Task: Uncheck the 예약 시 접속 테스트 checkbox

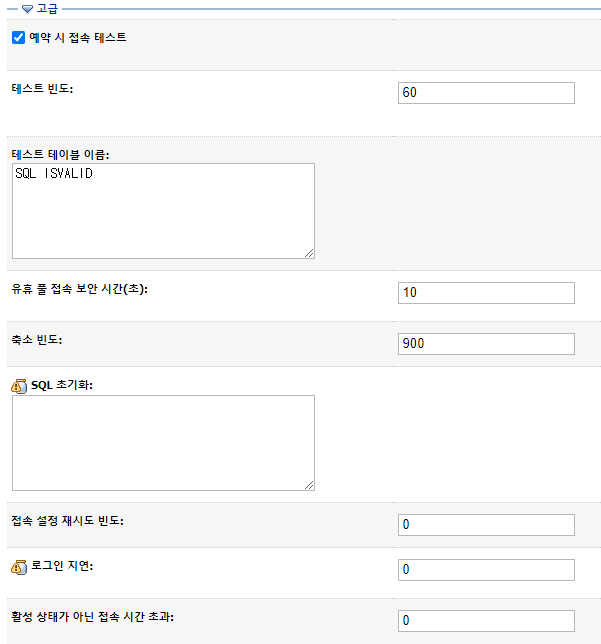Action: 18,37
